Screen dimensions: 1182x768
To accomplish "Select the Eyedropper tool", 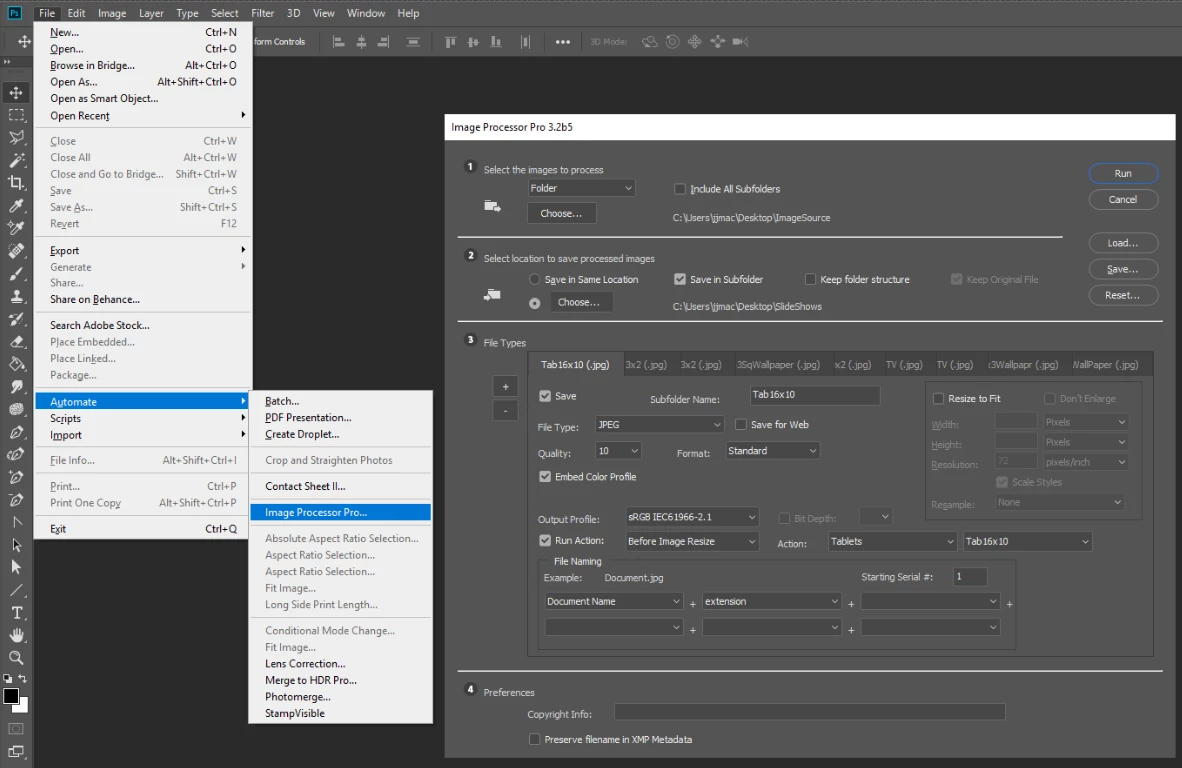I will tap(16, 206).
